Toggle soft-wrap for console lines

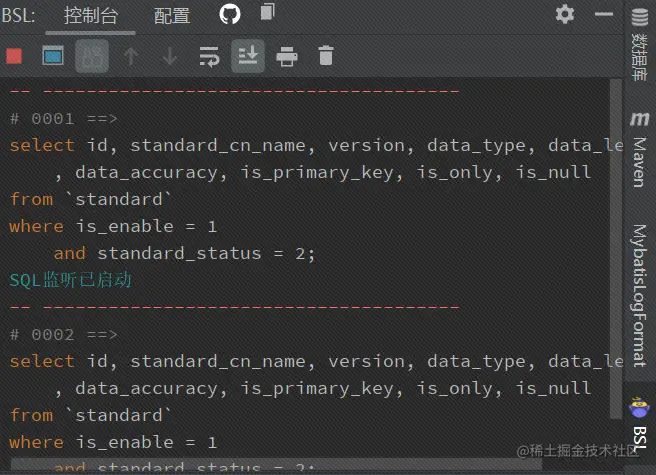(209, 56)
